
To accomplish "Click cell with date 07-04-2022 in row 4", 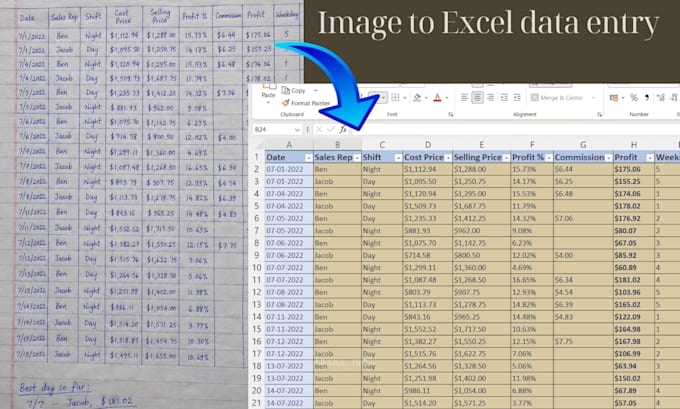I will click(x=289, y=194).
